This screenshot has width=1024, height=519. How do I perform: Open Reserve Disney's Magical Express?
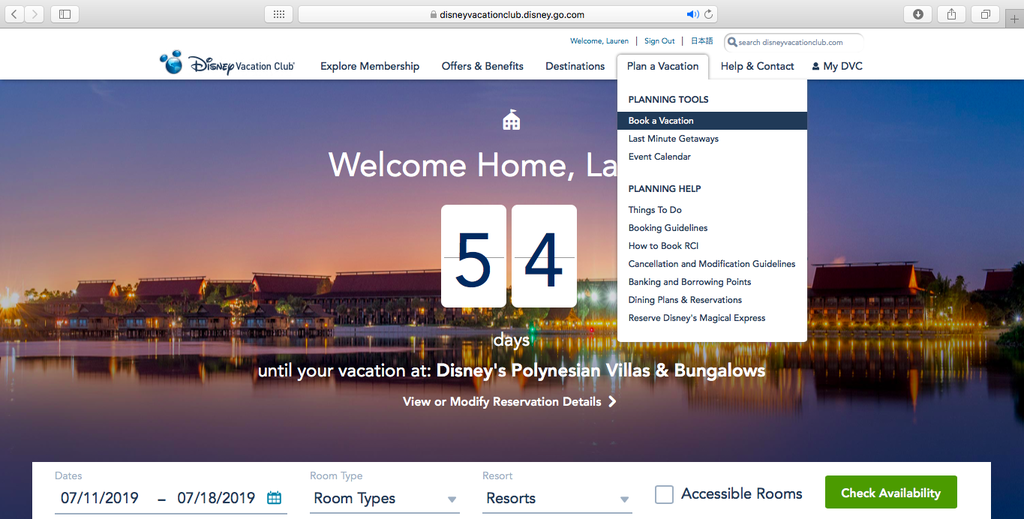(697, 318)
